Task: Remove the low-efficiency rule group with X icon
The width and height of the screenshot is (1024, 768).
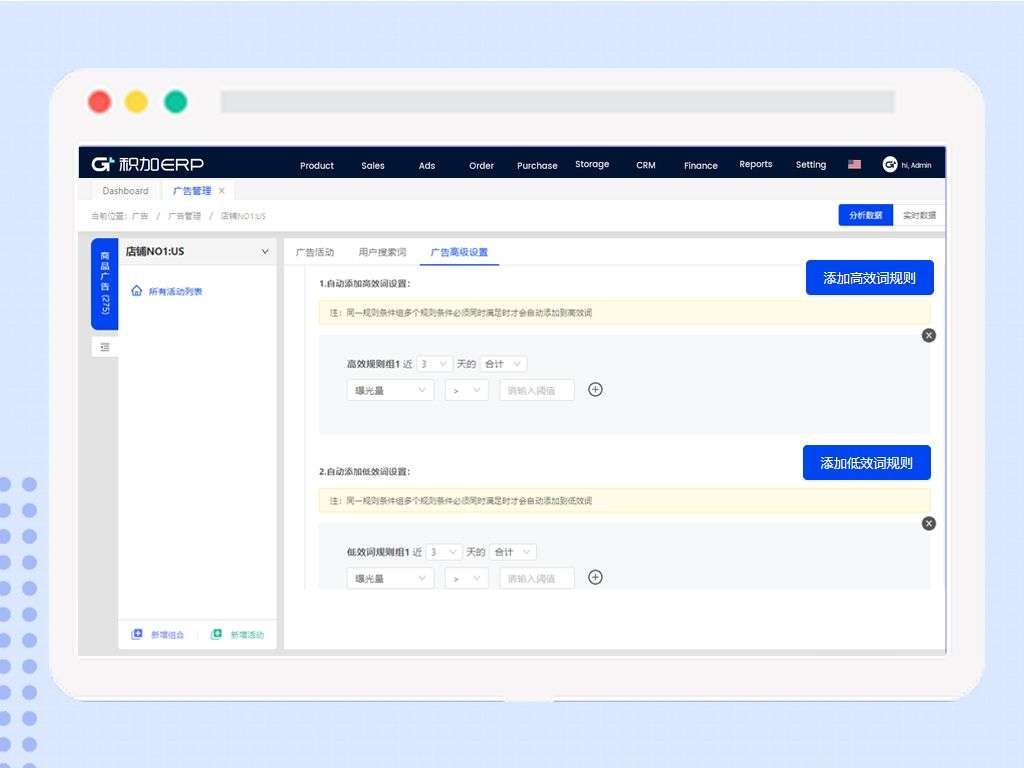Action: (929, 524)
